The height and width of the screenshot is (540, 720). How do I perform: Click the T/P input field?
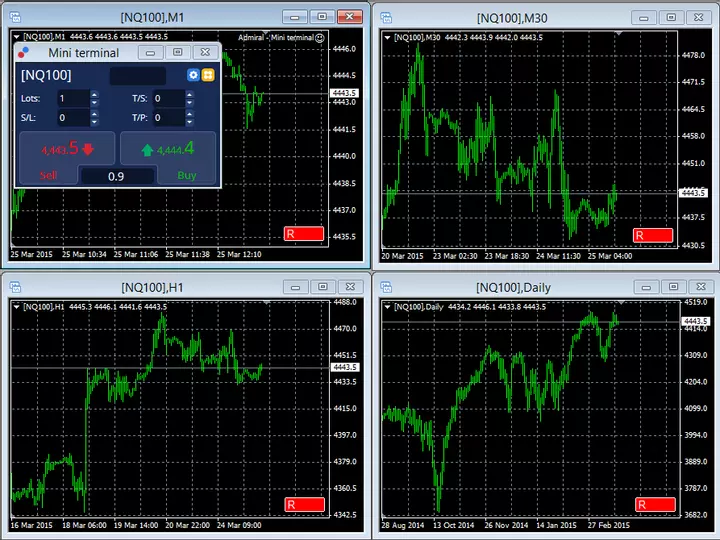coord(169,118)
